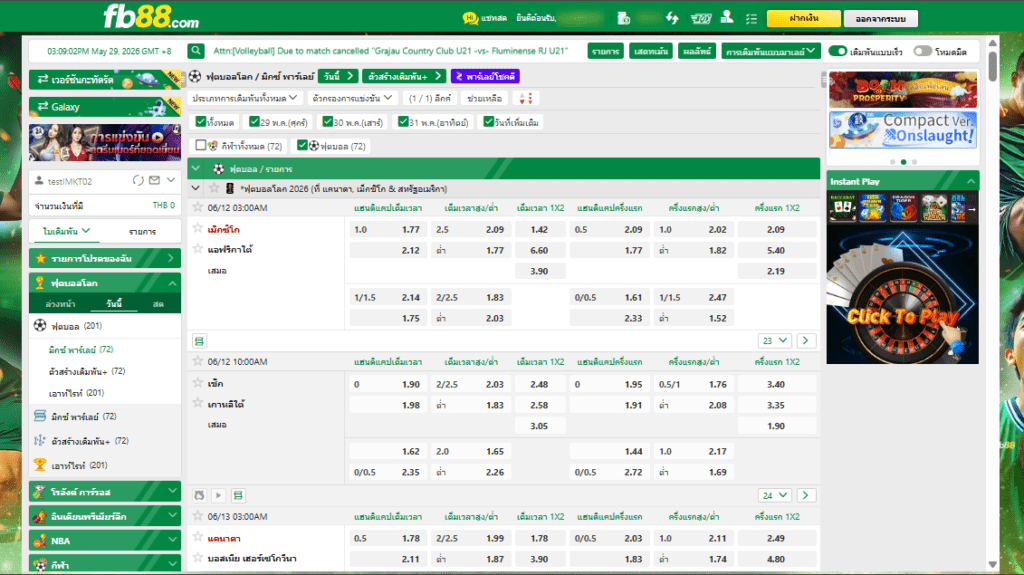Select the วันนี้ tab in sidebar
The height and width of the screenshot is (575, 1024).
coord(114,304)
